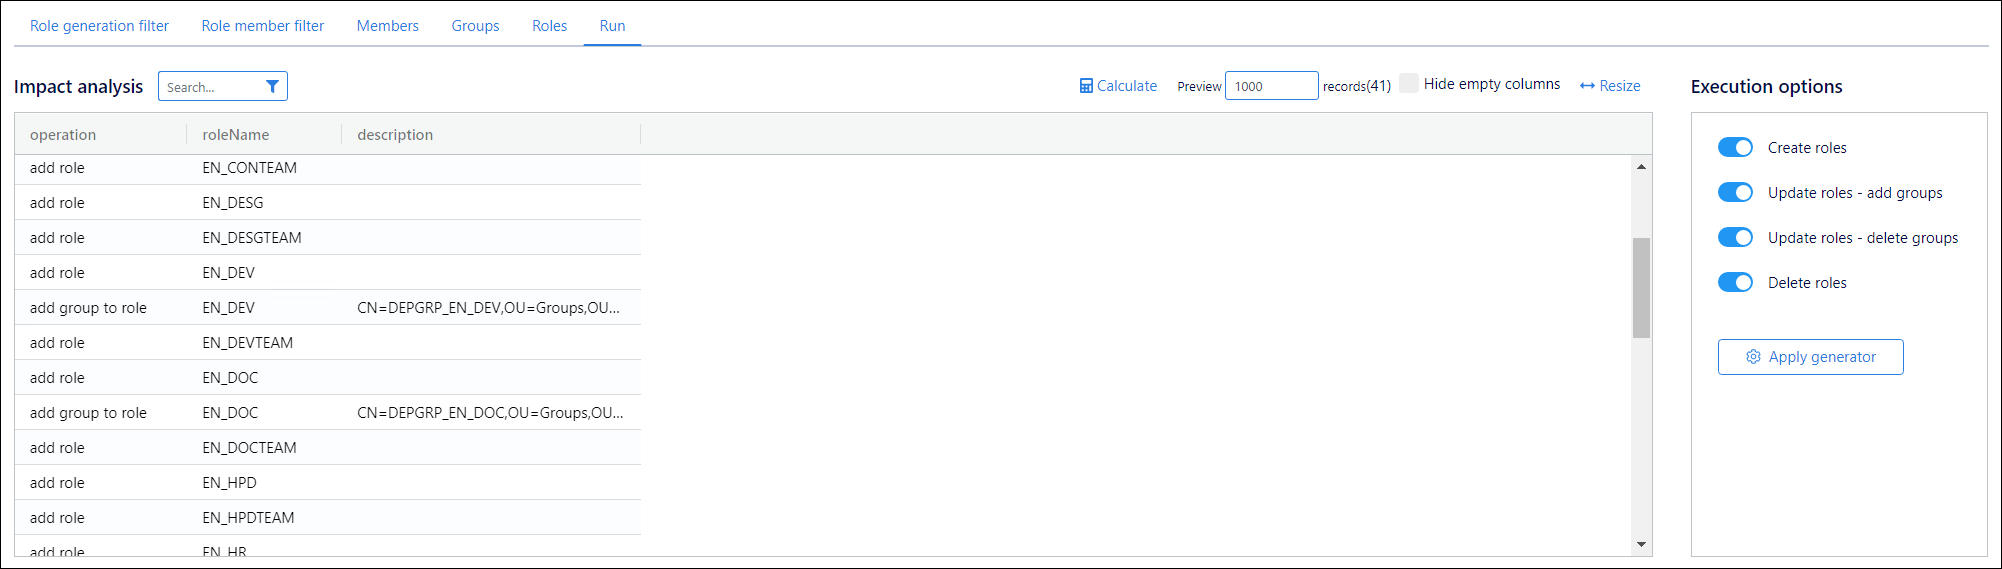Click the scroll down arrow in table

click(1641, 544)
